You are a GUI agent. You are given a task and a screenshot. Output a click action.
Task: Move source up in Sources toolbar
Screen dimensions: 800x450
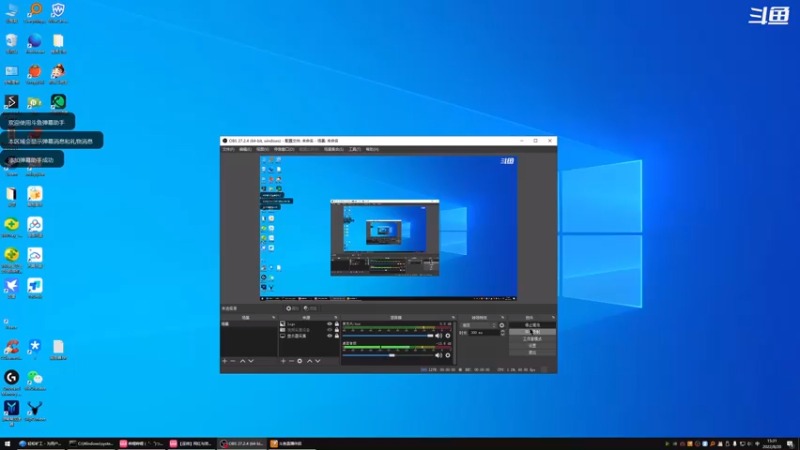click(x=309, y=361)
